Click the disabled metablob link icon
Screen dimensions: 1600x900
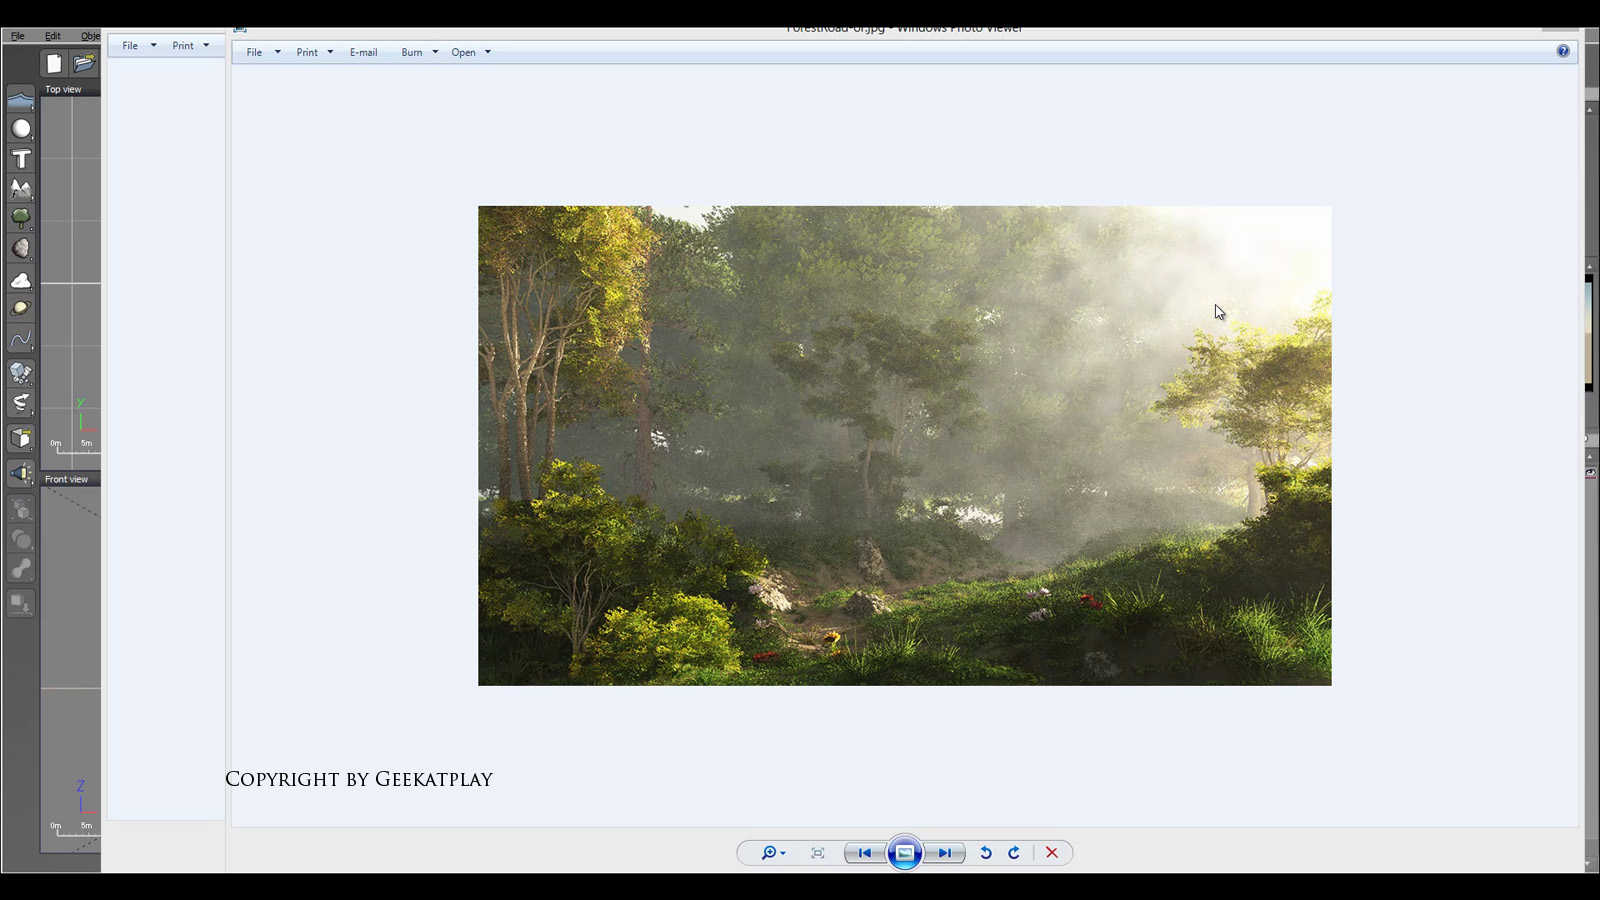click(x=21, y=569)
